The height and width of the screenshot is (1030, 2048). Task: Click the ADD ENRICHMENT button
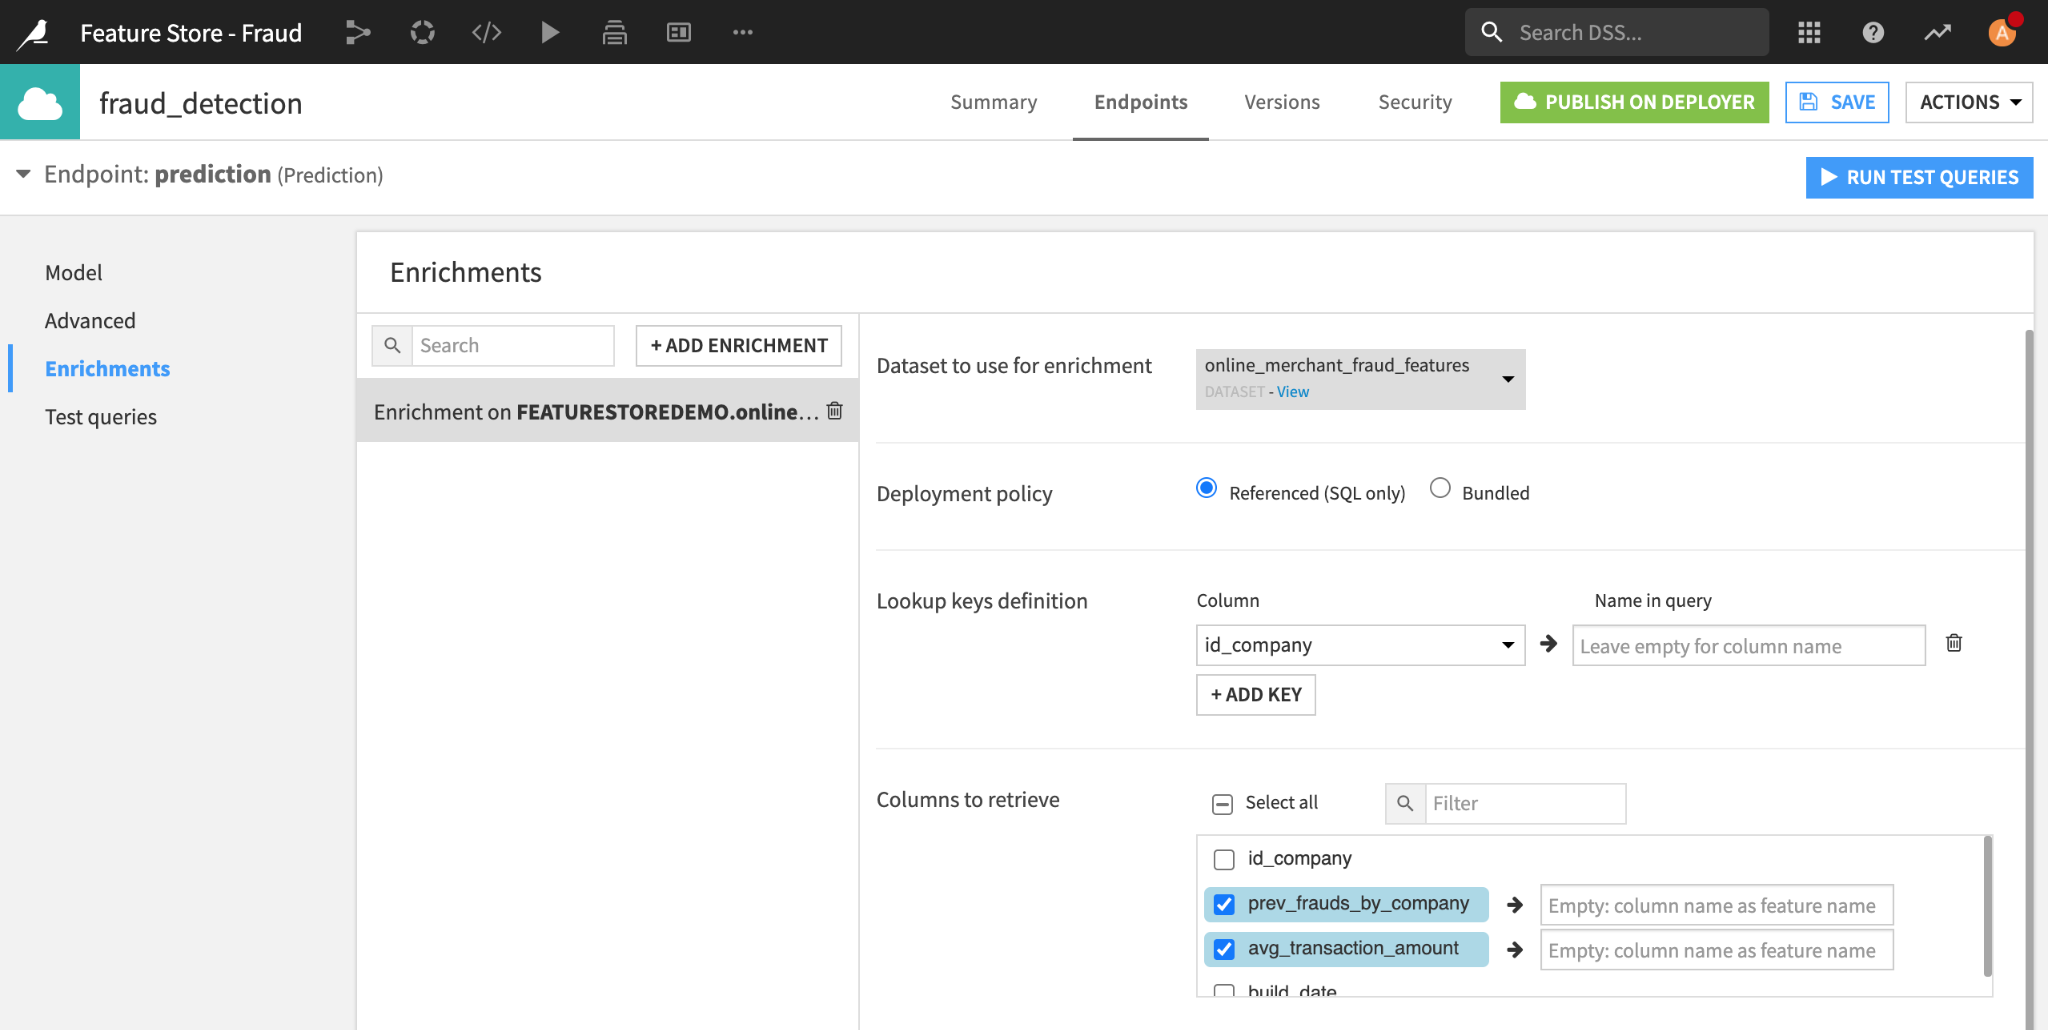738,345
